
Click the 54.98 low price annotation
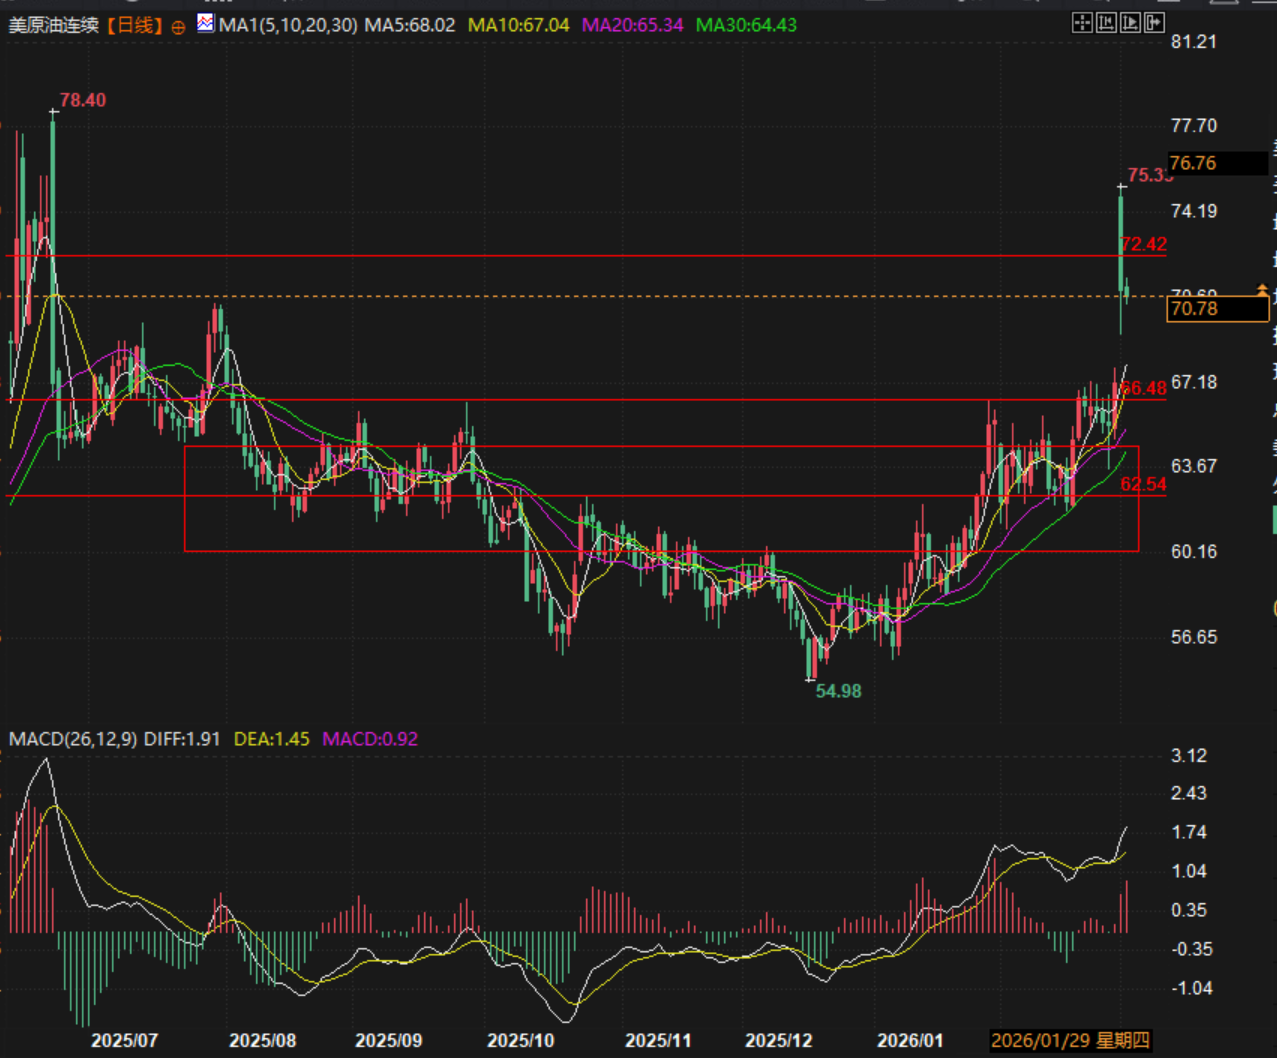coord(838,691)
